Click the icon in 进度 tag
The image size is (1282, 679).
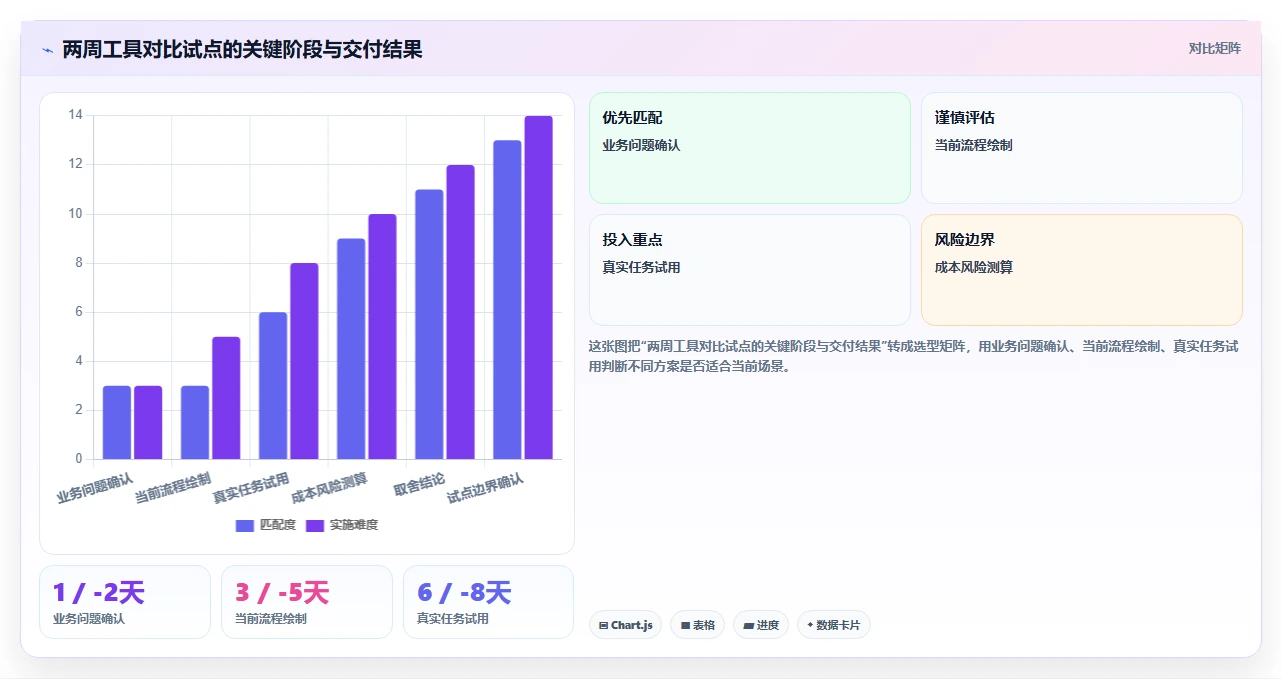[749, 625]
